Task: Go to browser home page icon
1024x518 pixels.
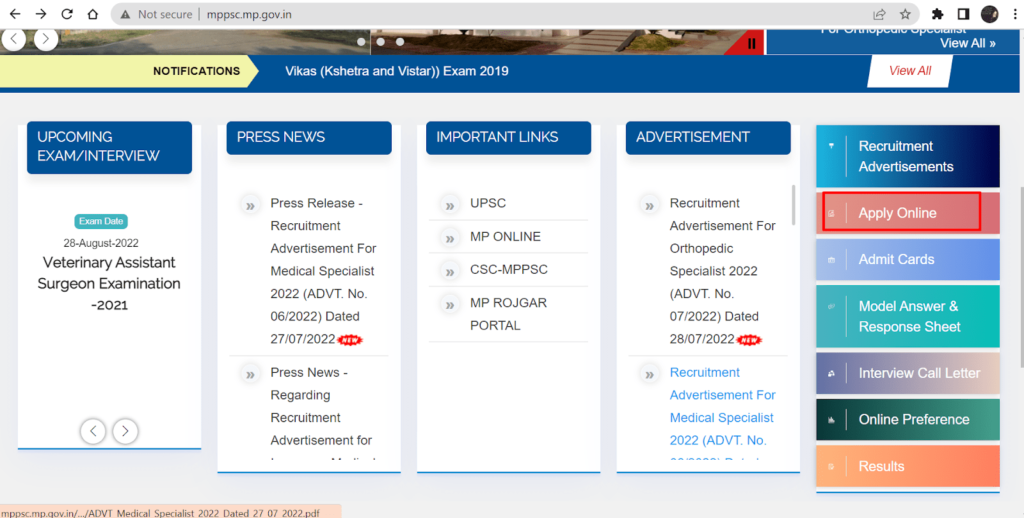Action: (93, 15)
